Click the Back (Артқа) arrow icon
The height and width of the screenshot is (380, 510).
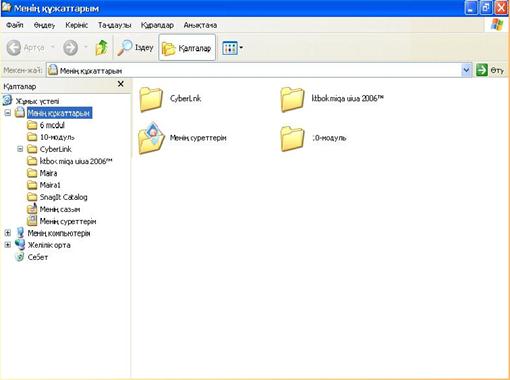click(x=14, y=48)
